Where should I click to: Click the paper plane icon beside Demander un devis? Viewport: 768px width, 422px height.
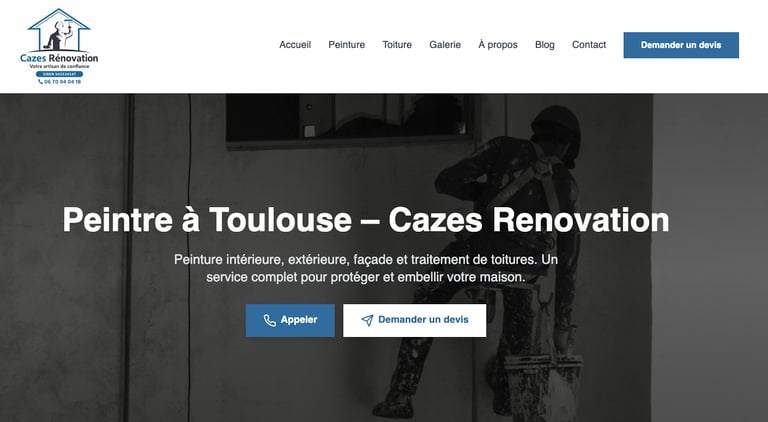coord(367,320)
